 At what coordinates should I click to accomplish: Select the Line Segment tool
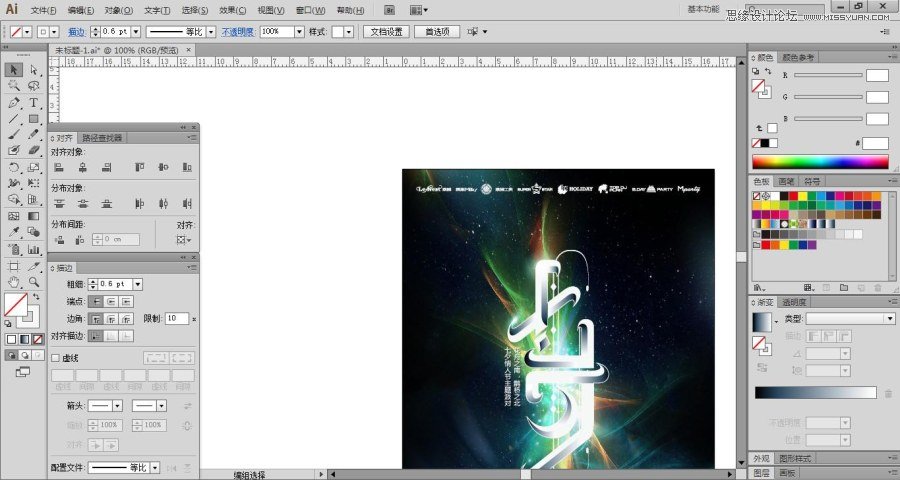(x=14, y=119)
